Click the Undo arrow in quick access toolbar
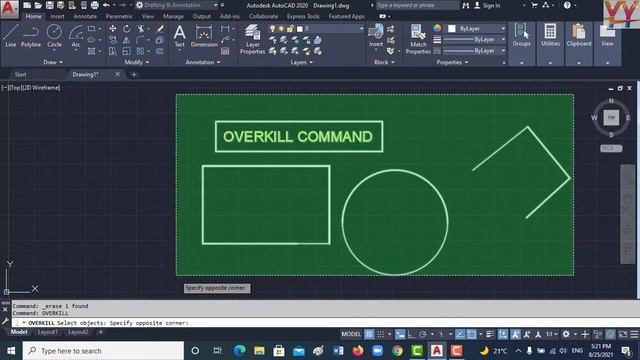 tap(106, 5)
